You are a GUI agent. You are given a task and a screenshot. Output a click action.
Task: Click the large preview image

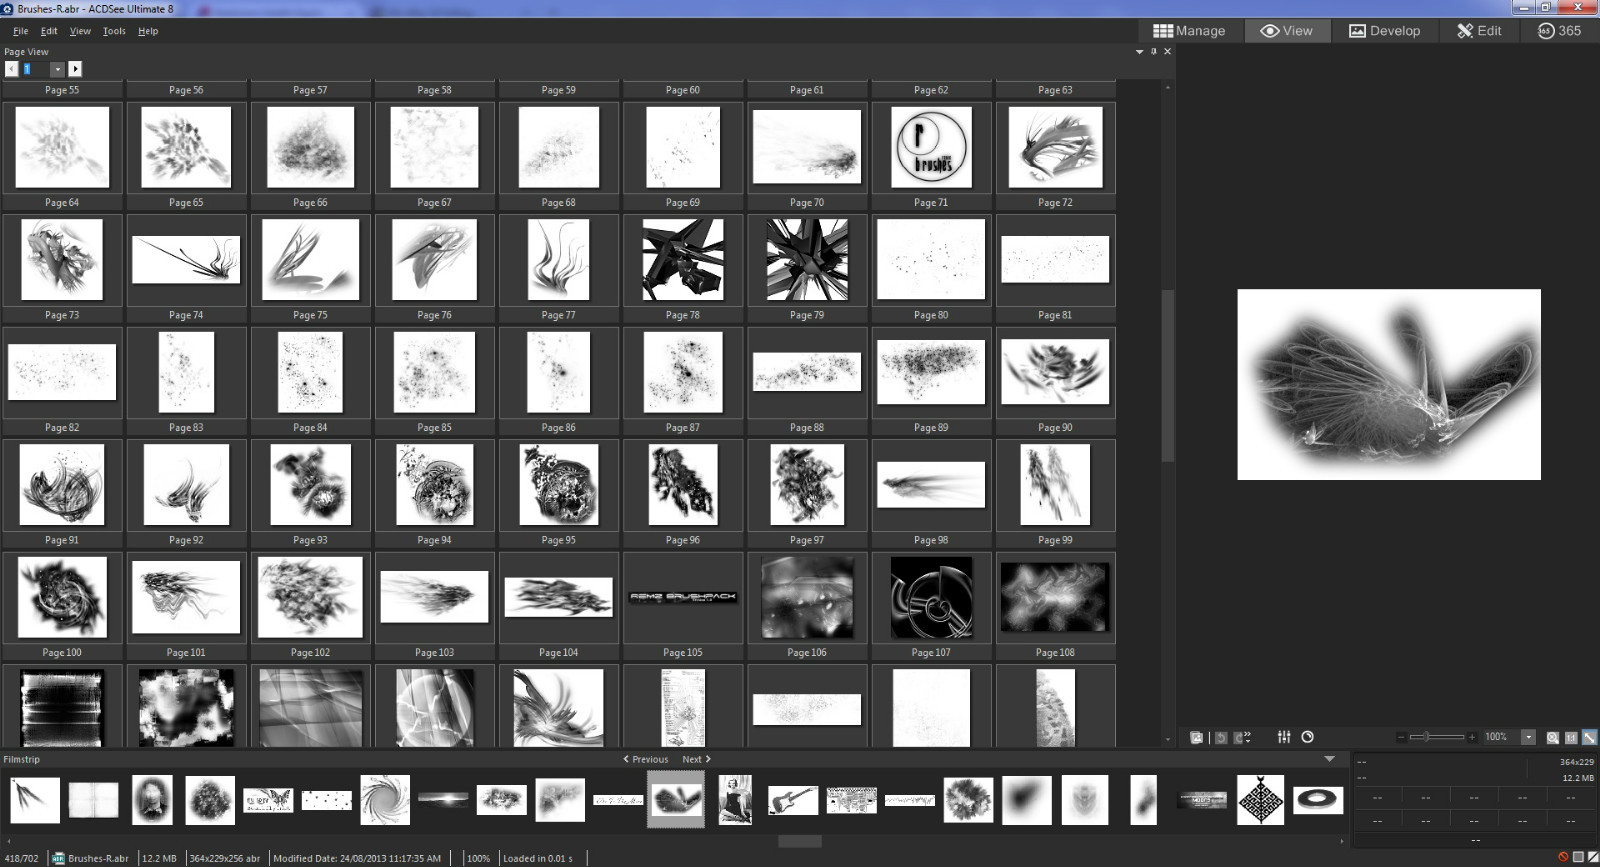click(x=1389, y=385)
